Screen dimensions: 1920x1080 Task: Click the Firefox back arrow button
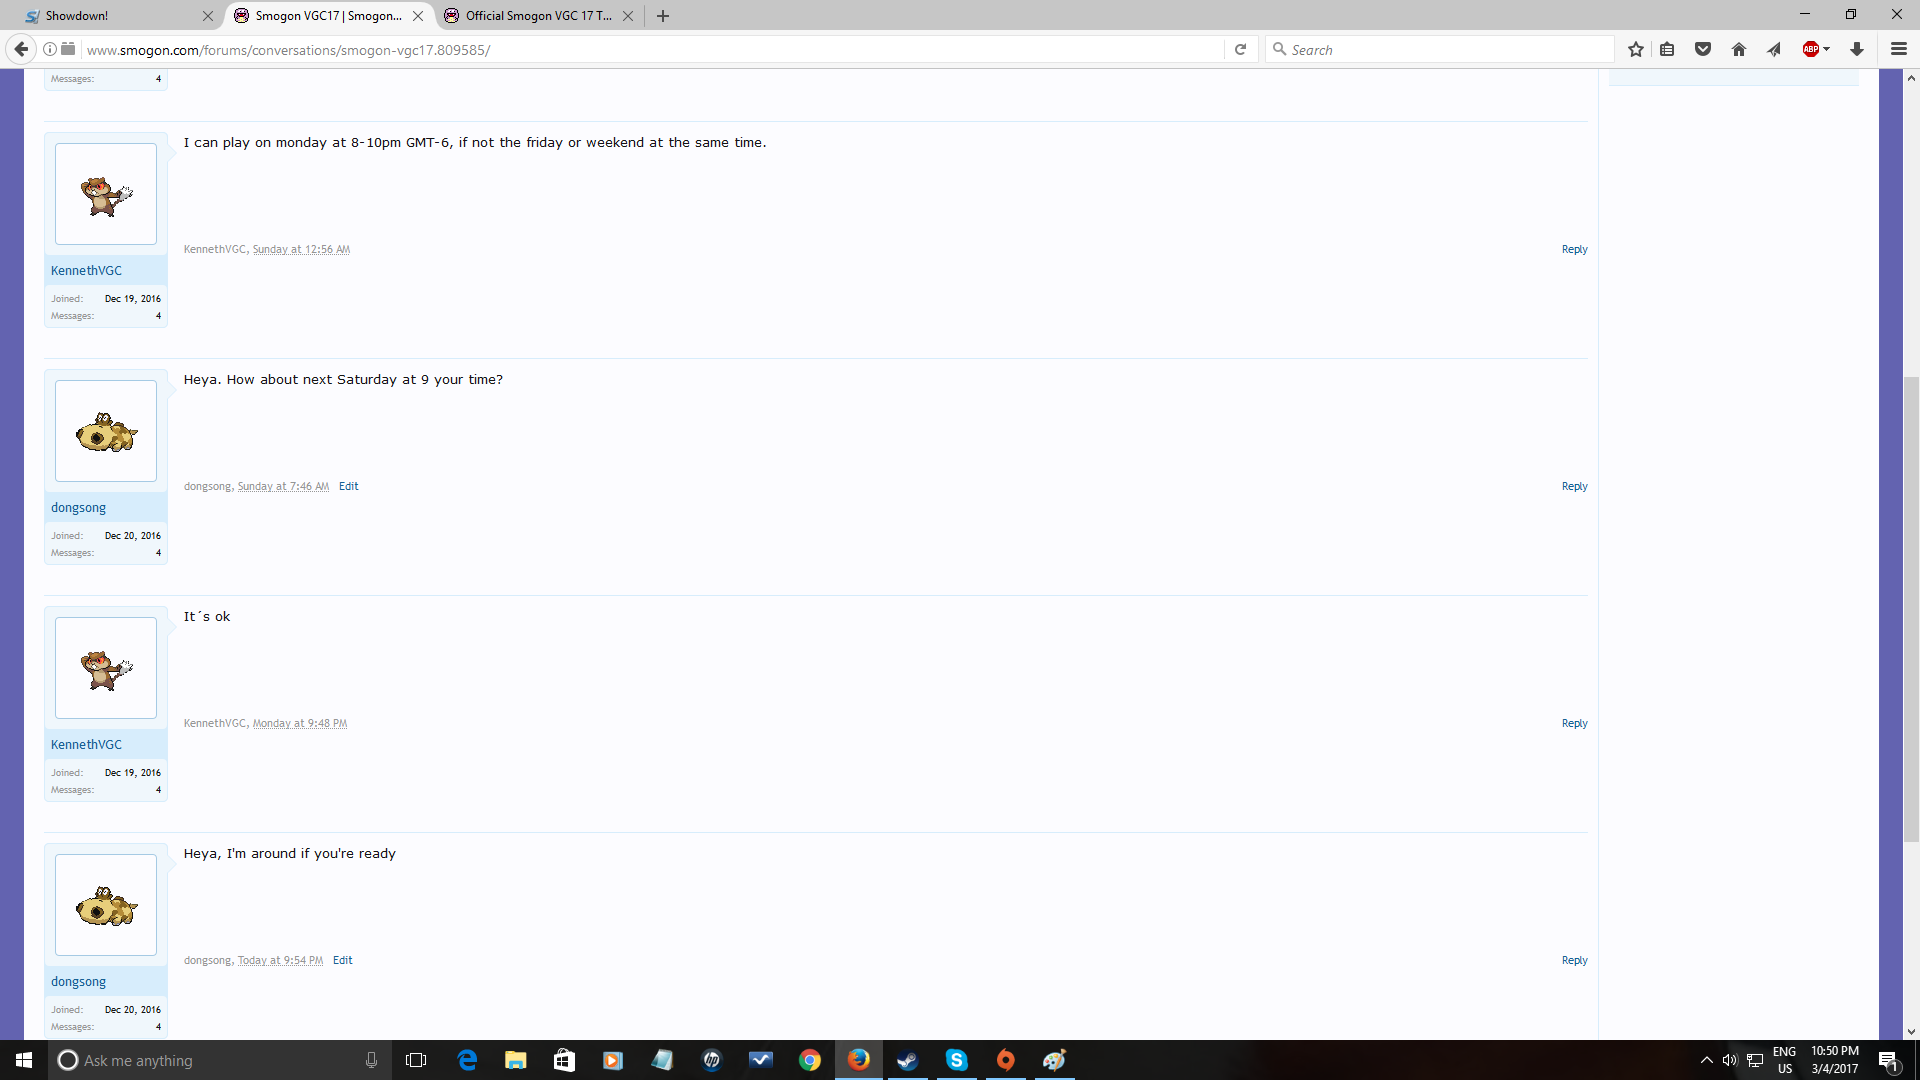coord(21,49)
